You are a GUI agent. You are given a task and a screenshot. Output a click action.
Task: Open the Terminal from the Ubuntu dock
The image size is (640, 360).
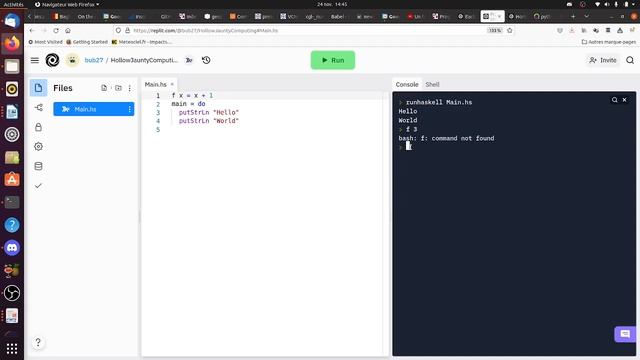click(12, 202)
